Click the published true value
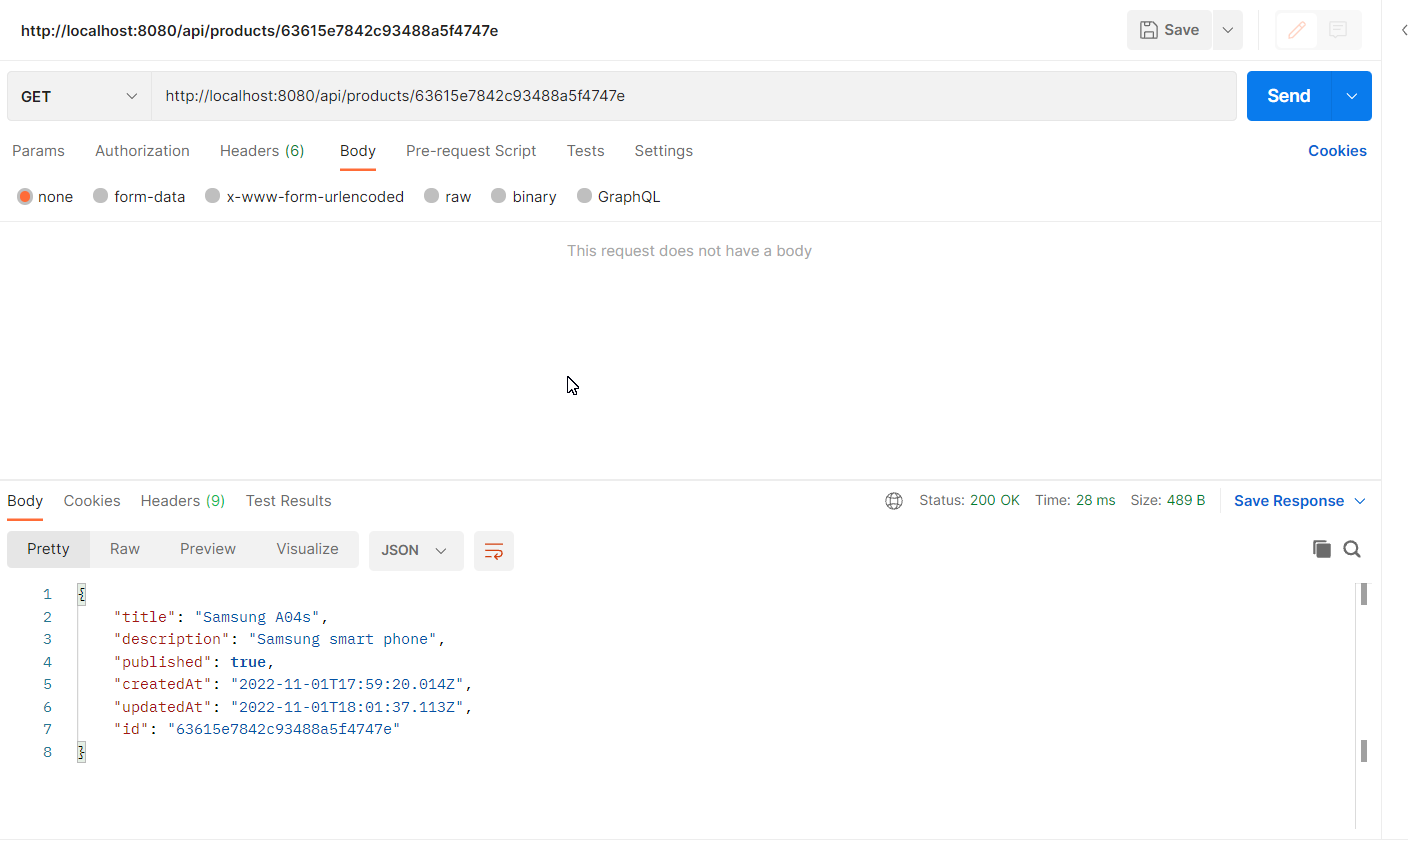This screenshot has width=1408, height=844. click(248, 662)
